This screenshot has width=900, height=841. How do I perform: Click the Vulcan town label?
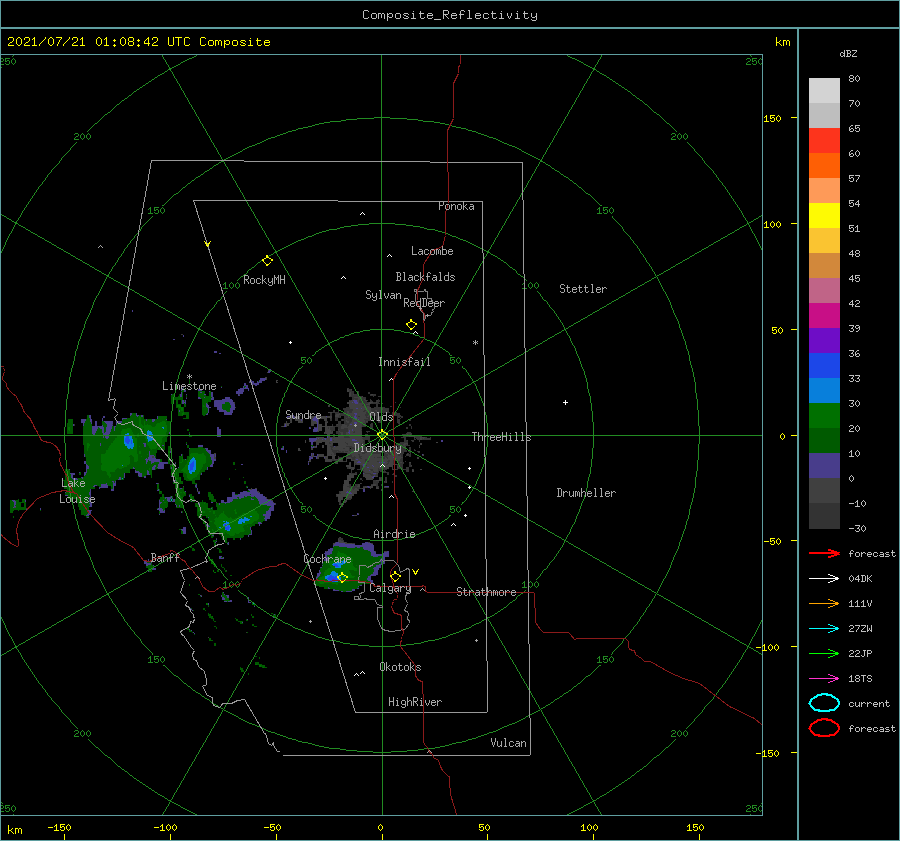click(509, 743)
